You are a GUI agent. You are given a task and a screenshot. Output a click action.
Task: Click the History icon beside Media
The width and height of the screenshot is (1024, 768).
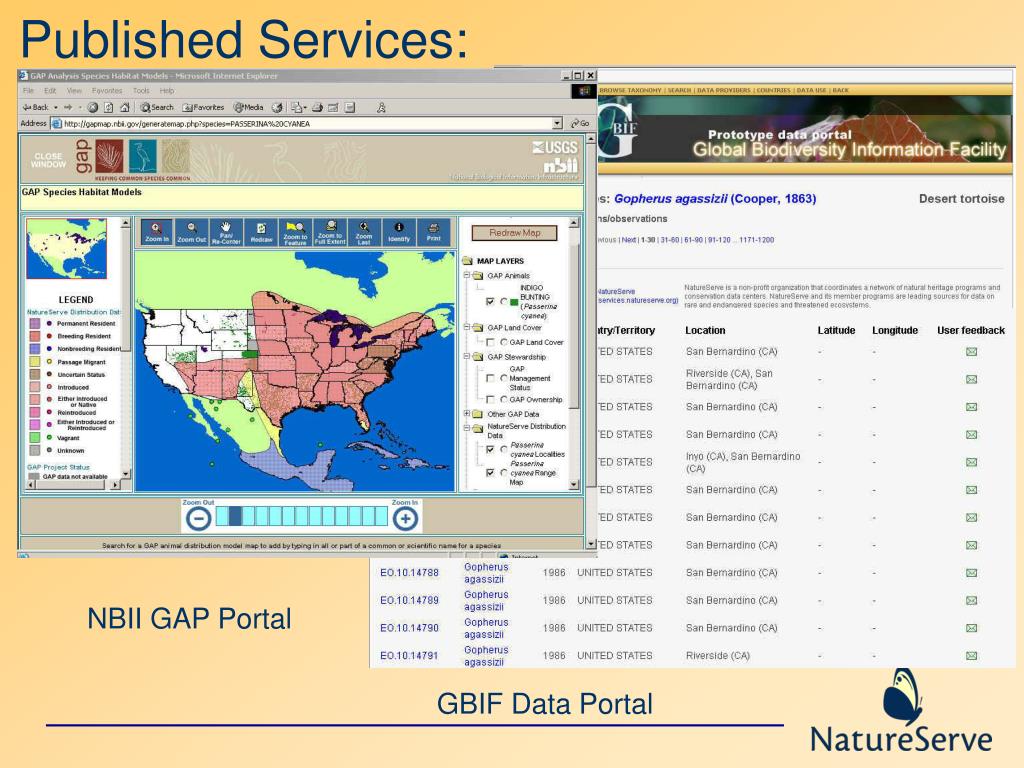coord(277,107)
